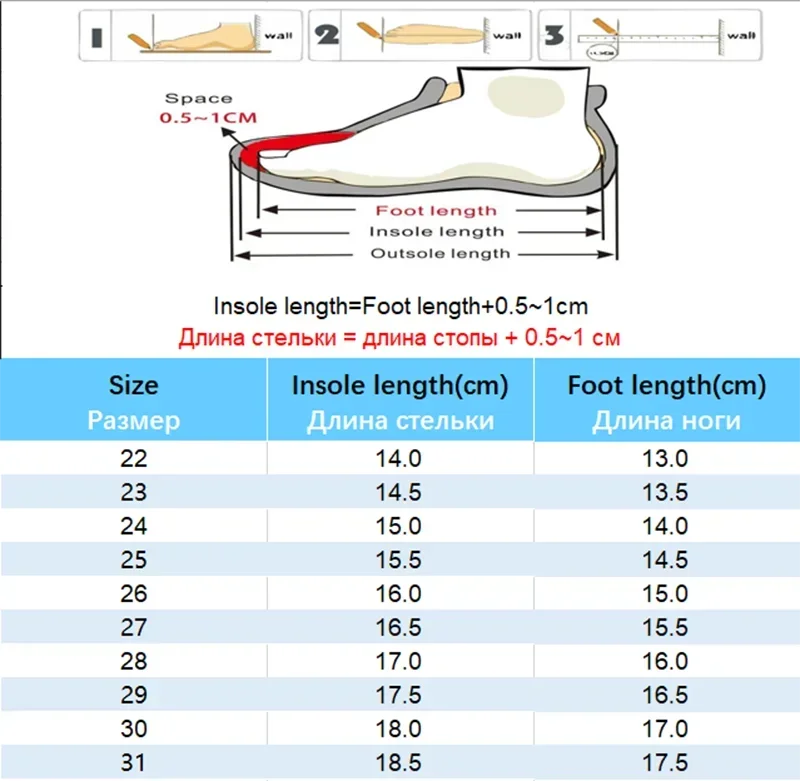
Task: Click the 'Outsole length' diagram label
Action: pos(440,254)
